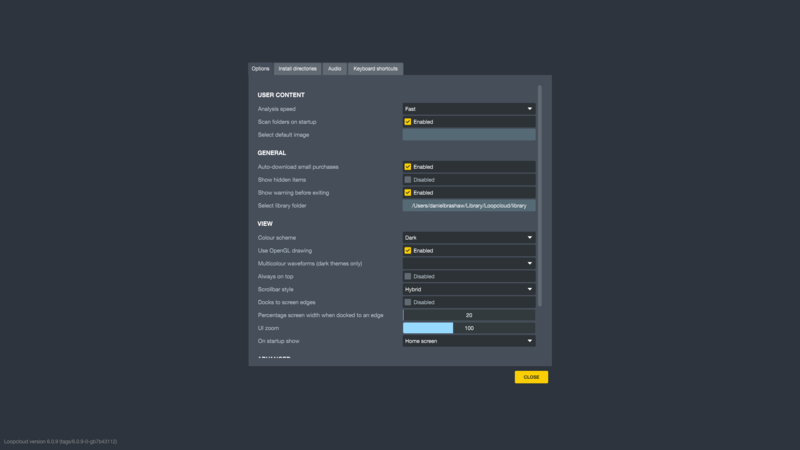The width and height of the screenshot is (800, 450).
Task: Open the Analysis speed dropdown
Action: click(468, 109)
